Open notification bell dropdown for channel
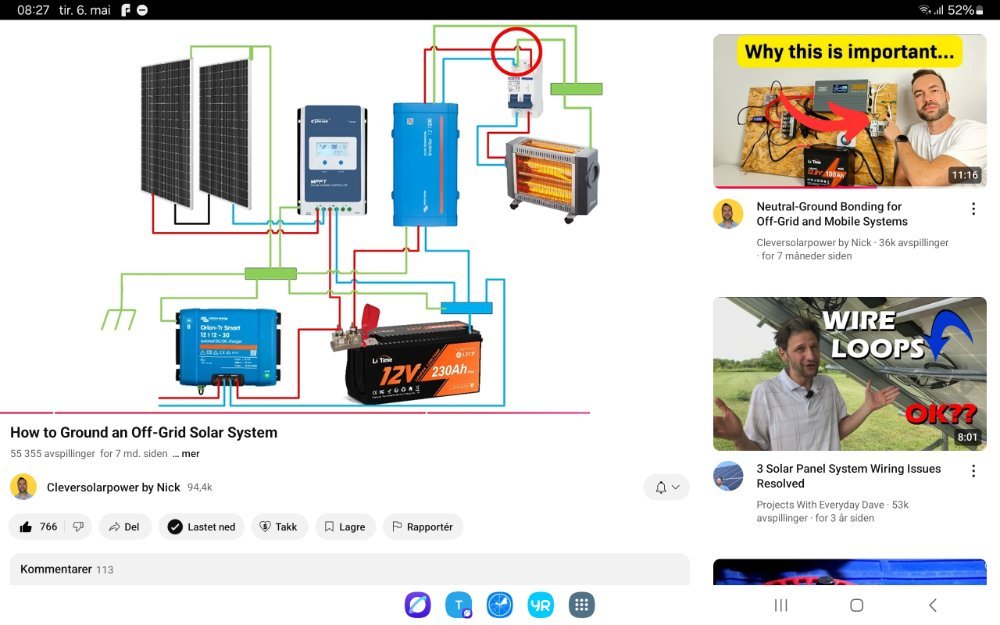This screenshot has width=1000, height=625. click(666, 487)
